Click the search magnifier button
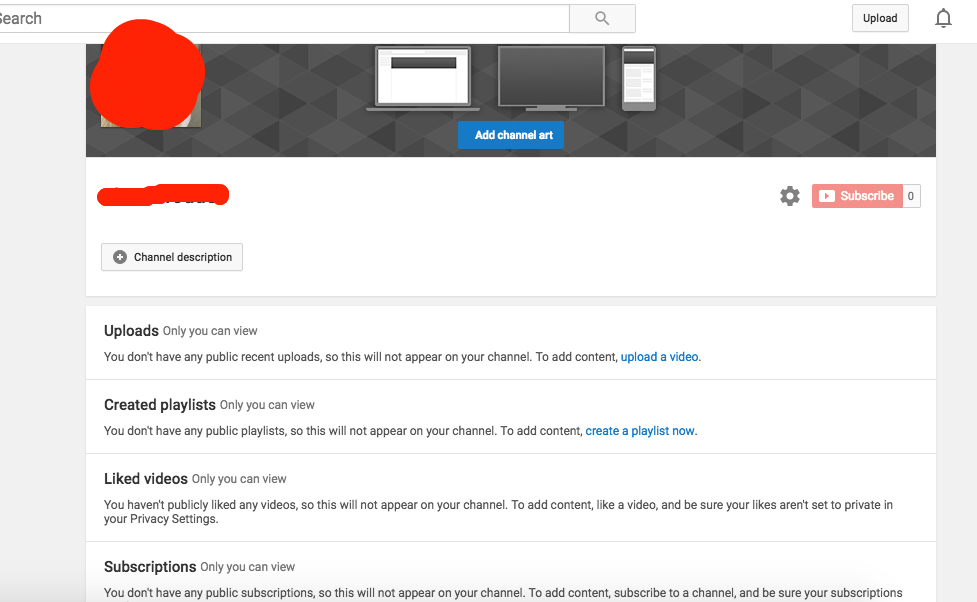Screen dimensions: 977x602 pos(602,18)
